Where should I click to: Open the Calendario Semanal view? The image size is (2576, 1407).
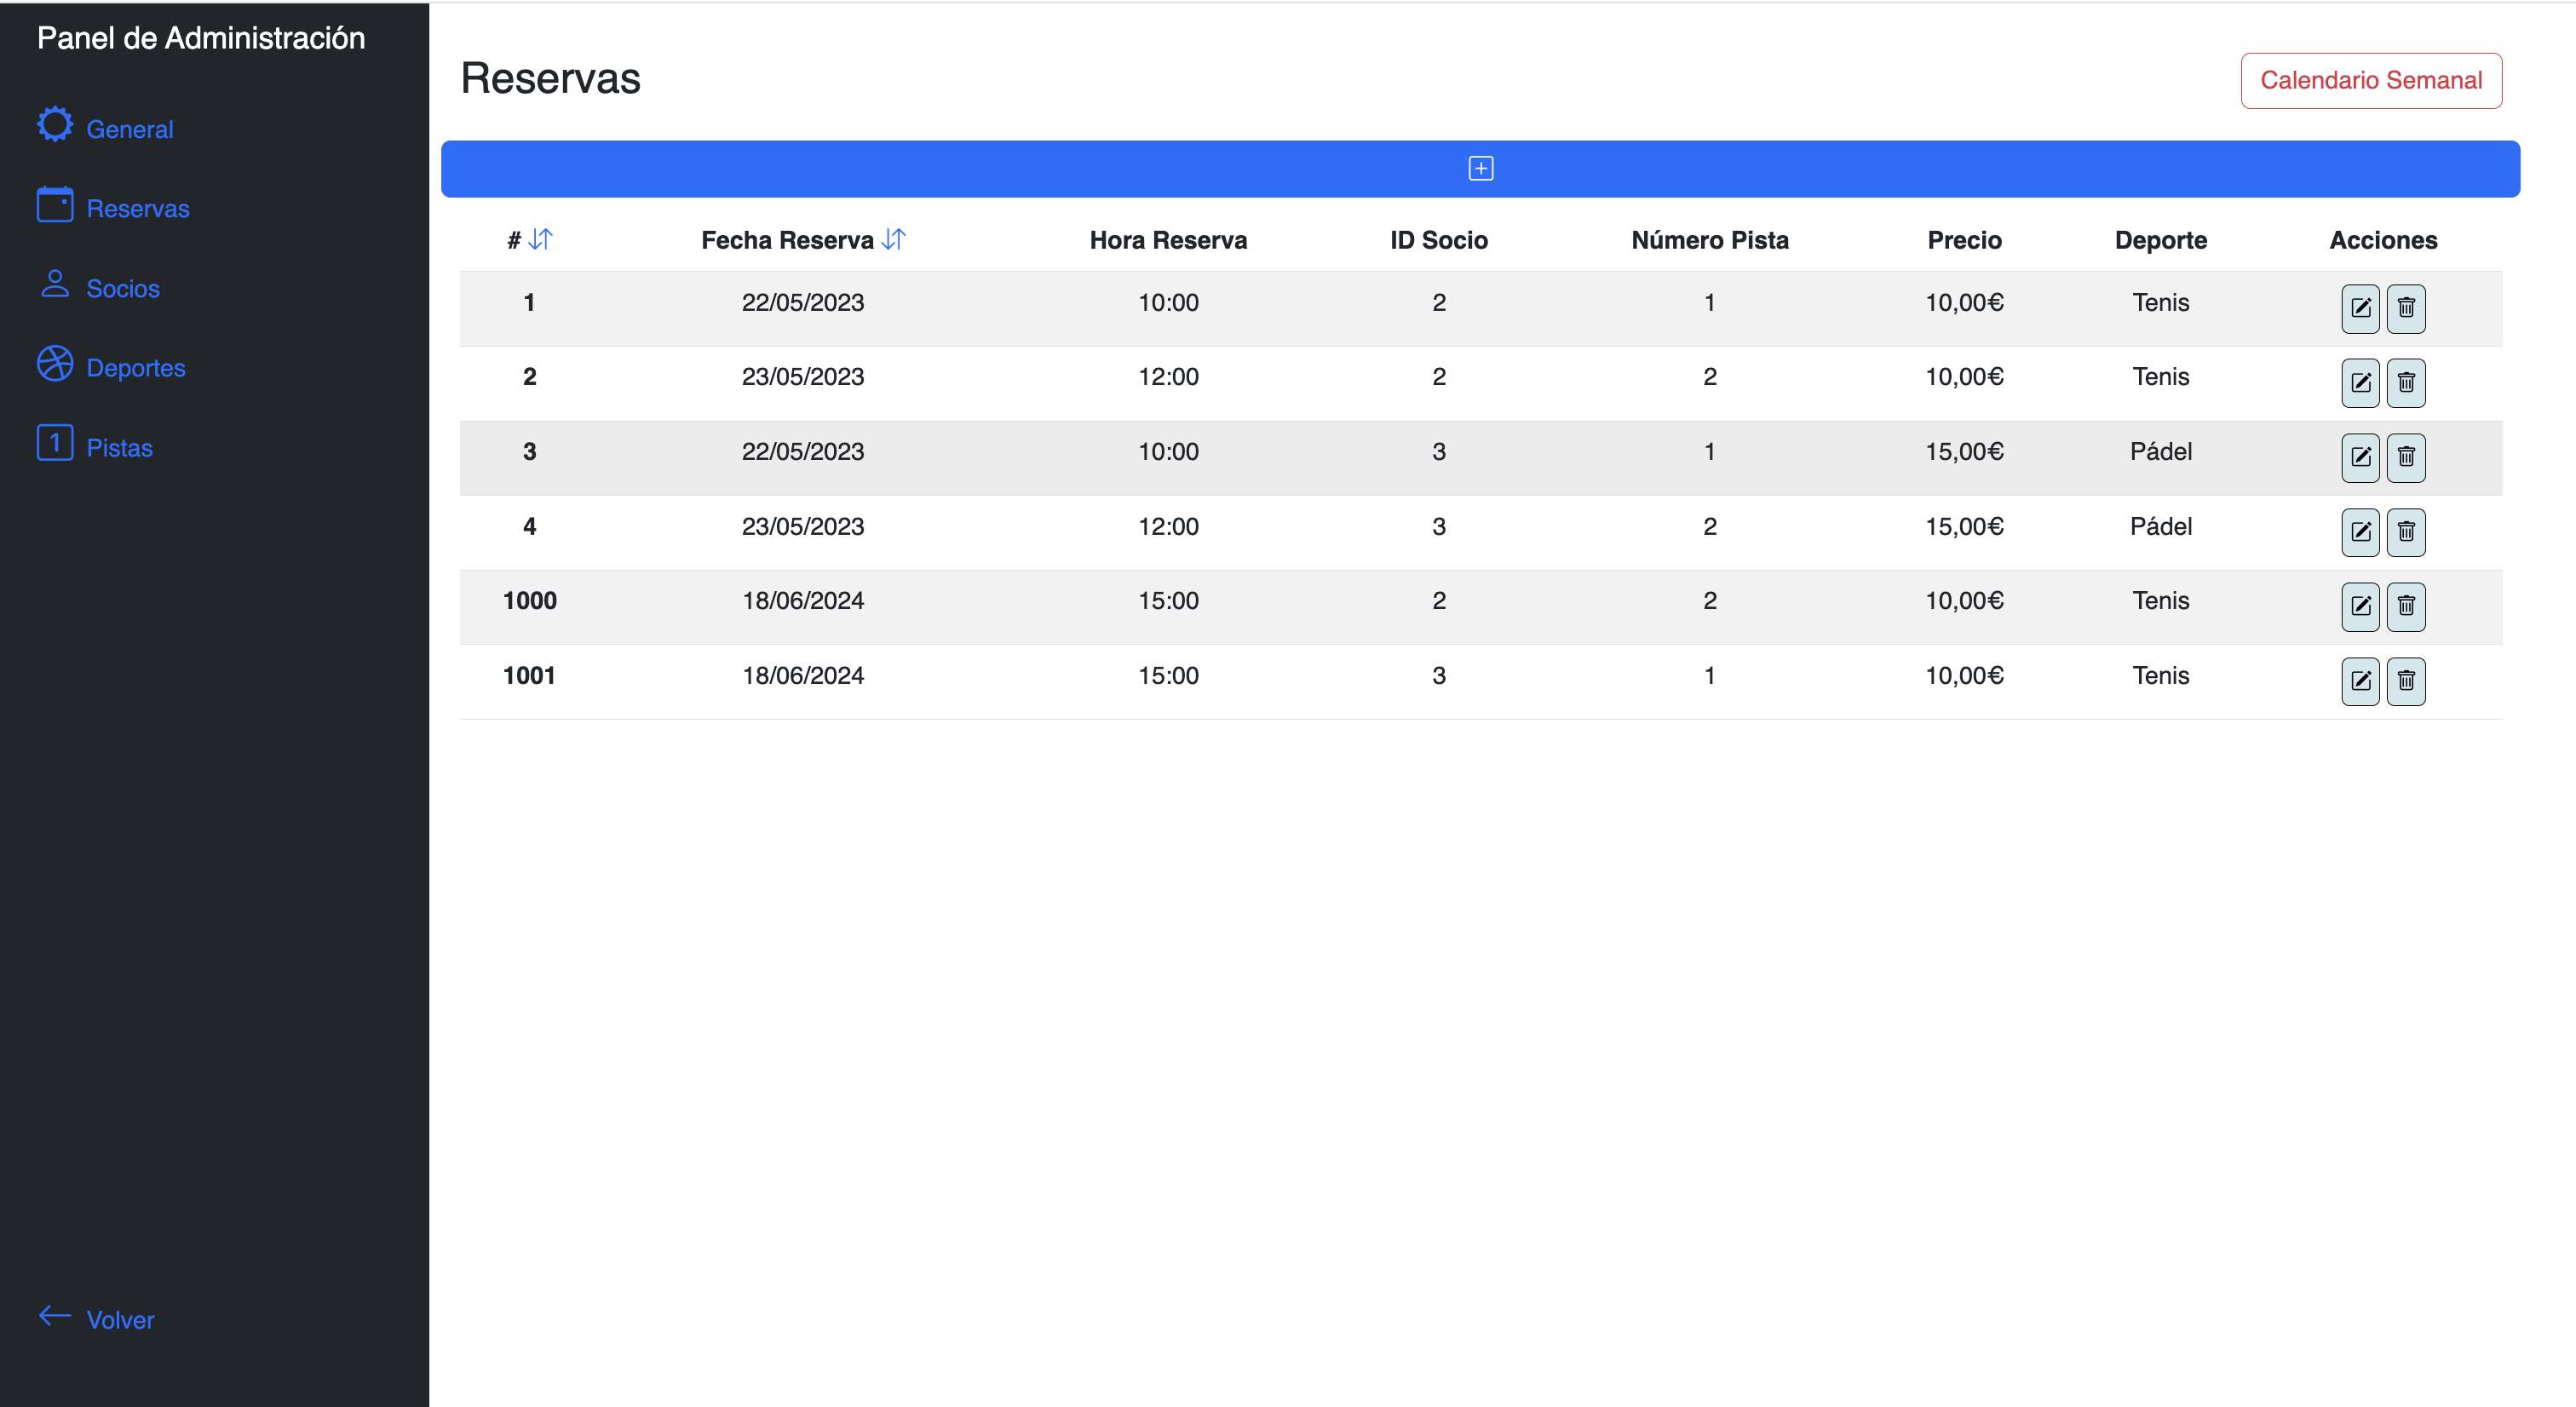coord(2371,80)
